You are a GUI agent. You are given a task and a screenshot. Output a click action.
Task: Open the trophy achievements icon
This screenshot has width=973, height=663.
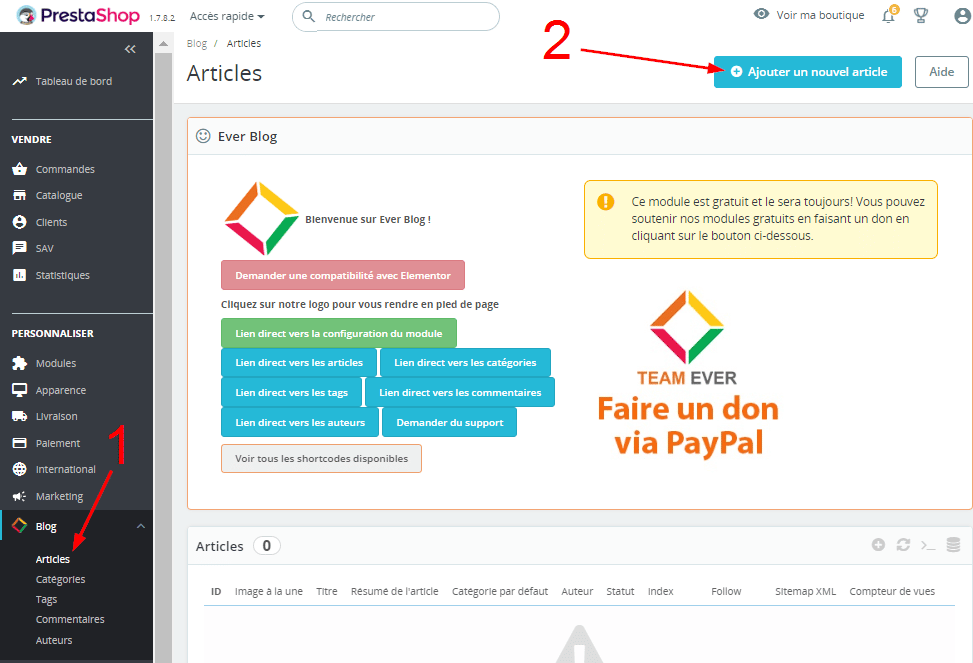[921, 16]
